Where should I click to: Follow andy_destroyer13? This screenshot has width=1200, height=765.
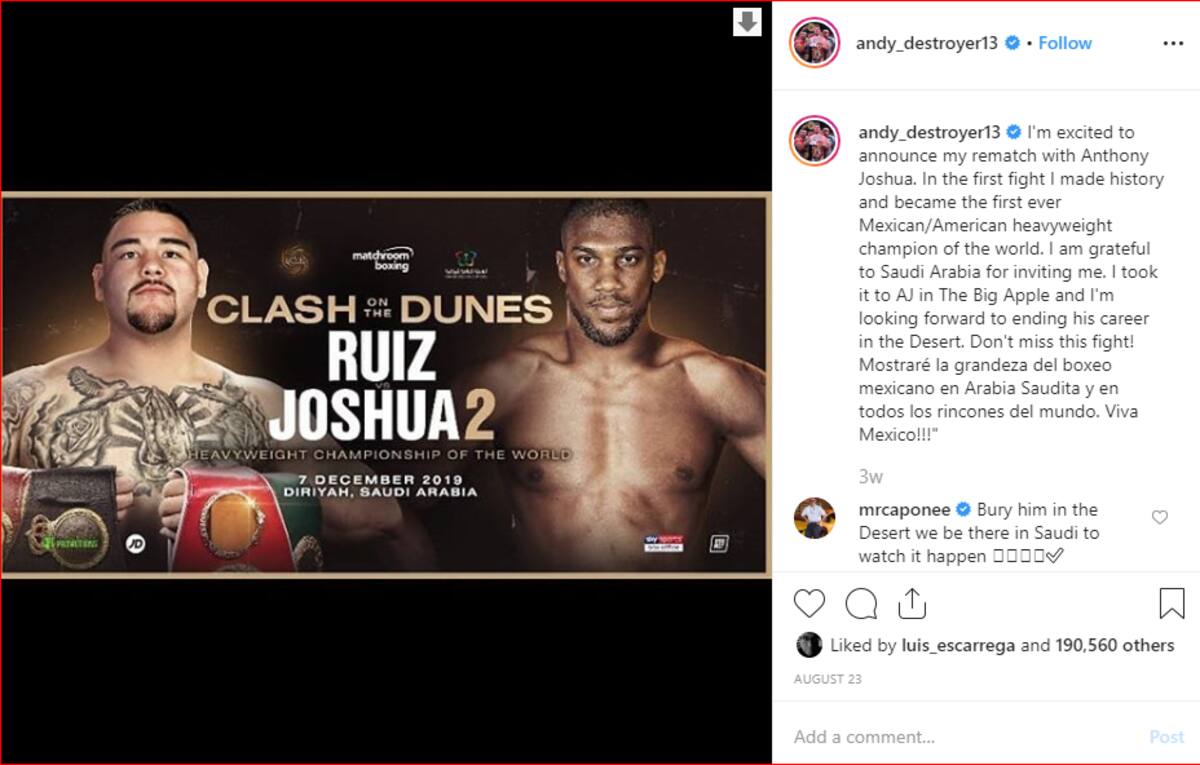pyautogui.click(x=1065, y=43)
